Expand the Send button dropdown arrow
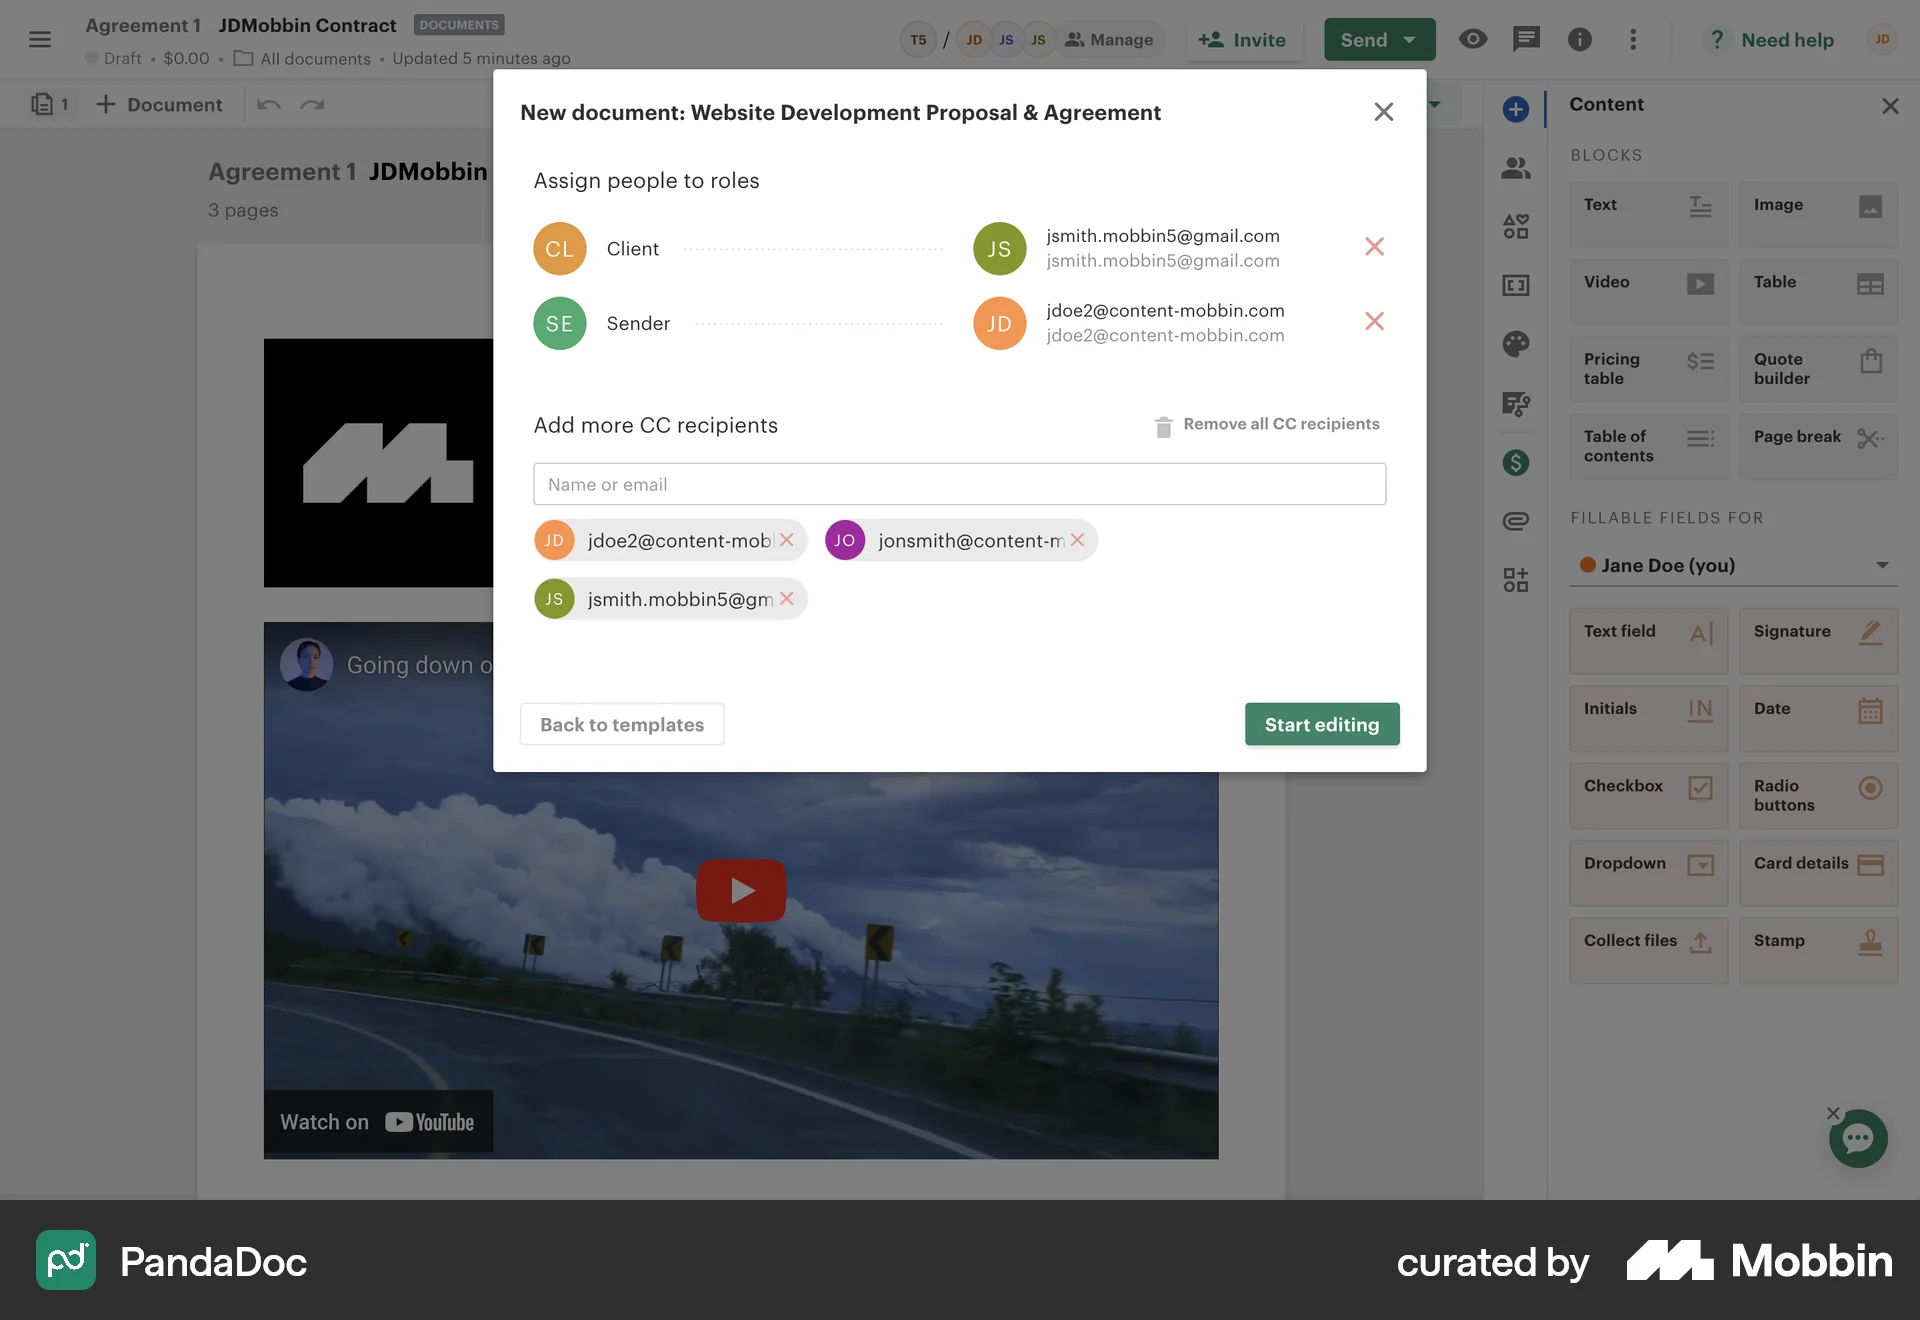This screenshot has width=1920, height=1320. 1410,40
